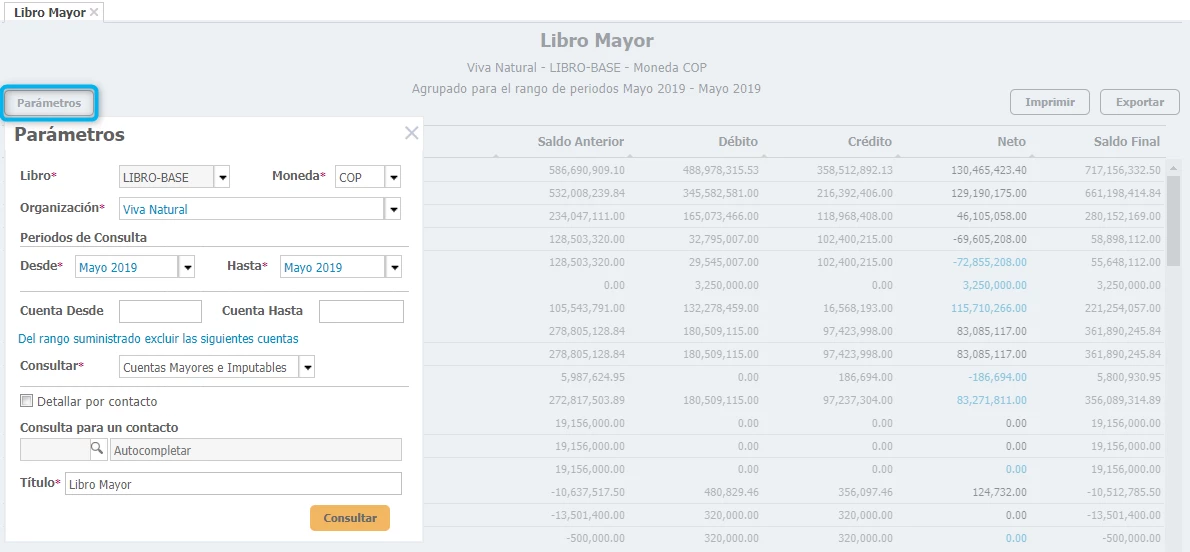Image resolution: width=1190 pixels, height=552 pixels.
Task: Focus the Cuenta Hasta input field
Action: [x=361, y=311]
